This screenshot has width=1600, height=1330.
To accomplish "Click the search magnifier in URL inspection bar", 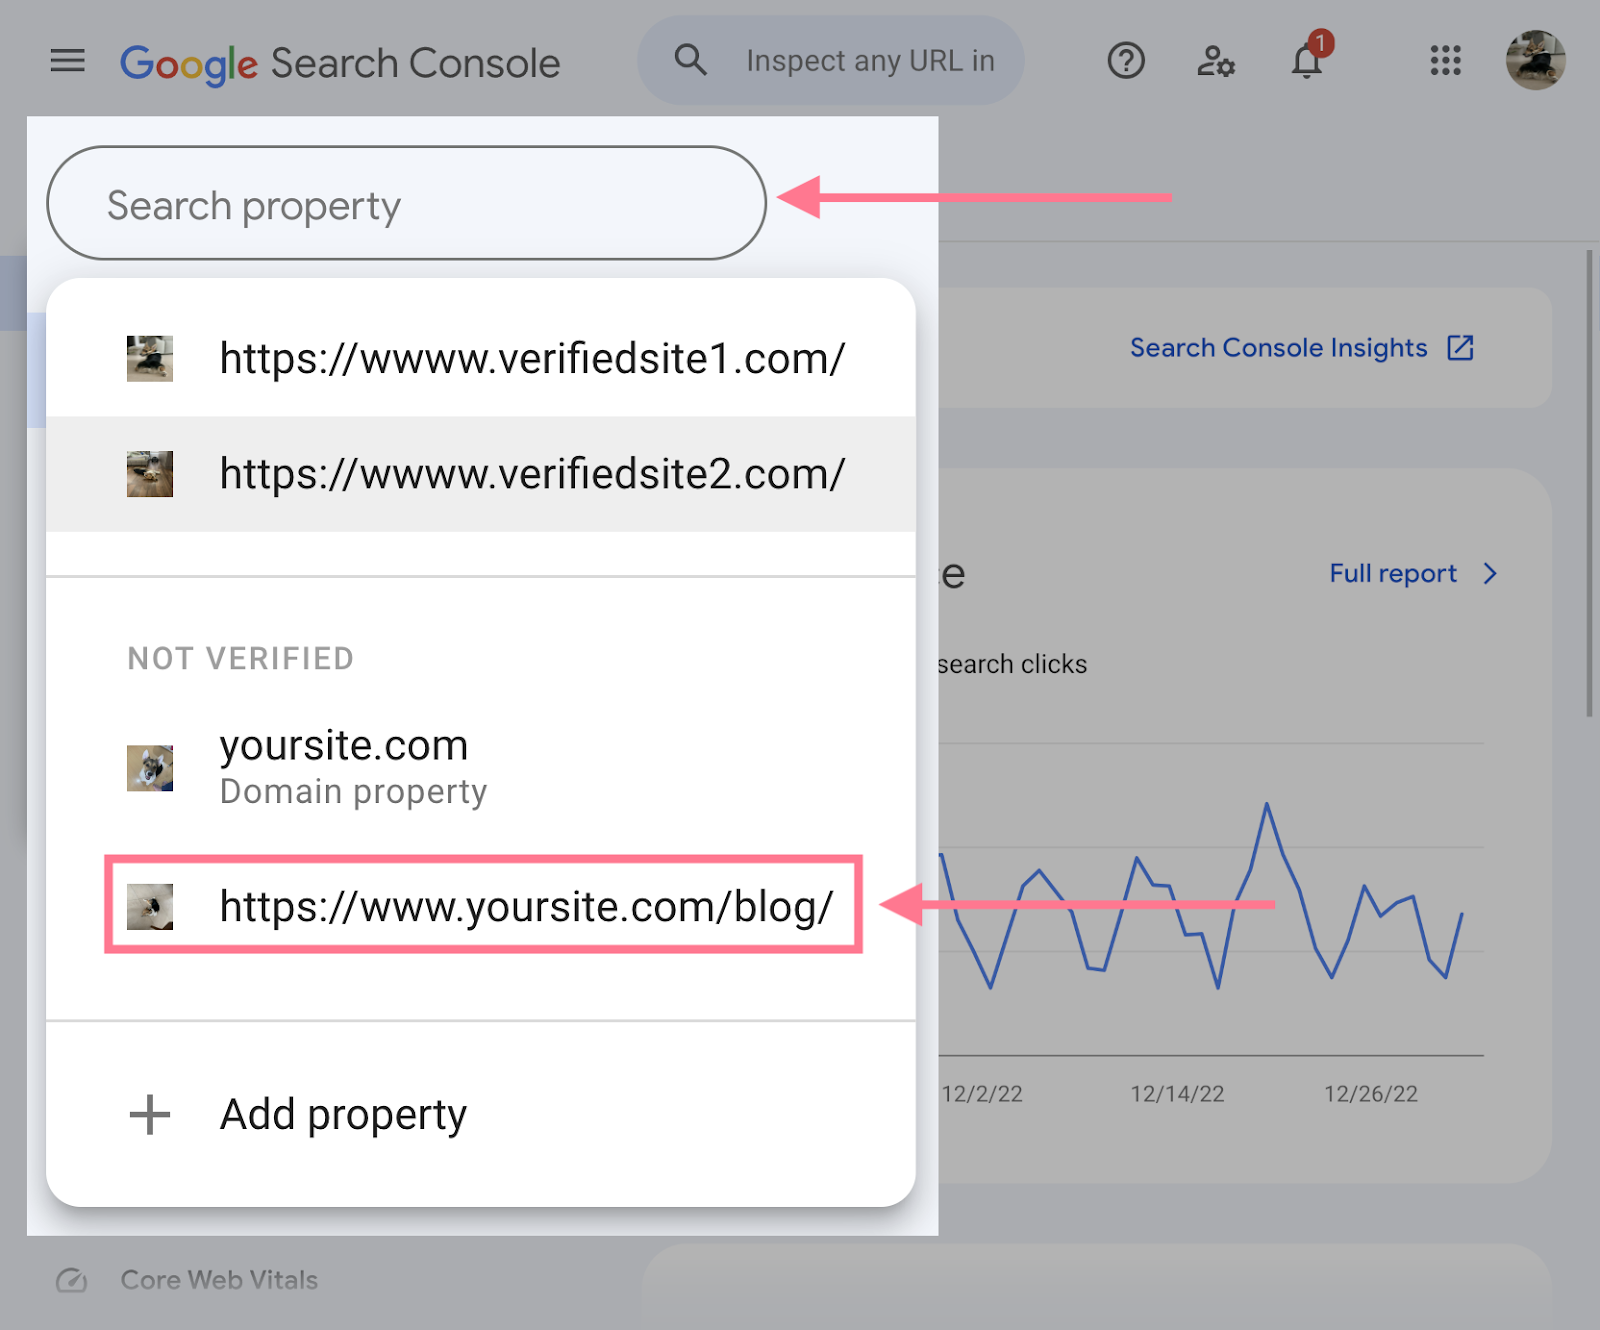I will point(689,60).
